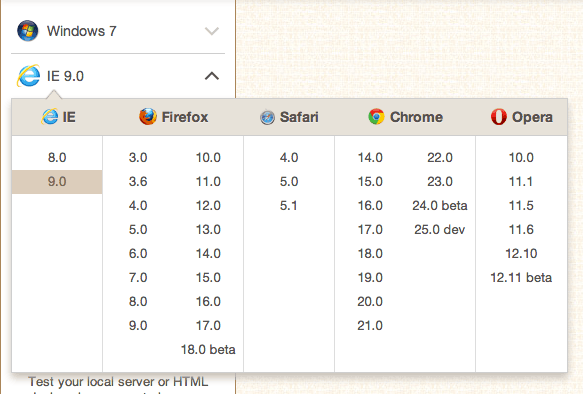Choose Firefox version 3.0
Viewport: 583px width, 394px height.
(x=138, y=158)
